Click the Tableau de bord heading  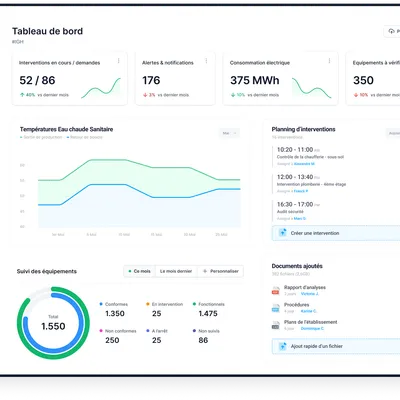pos(47,31)
